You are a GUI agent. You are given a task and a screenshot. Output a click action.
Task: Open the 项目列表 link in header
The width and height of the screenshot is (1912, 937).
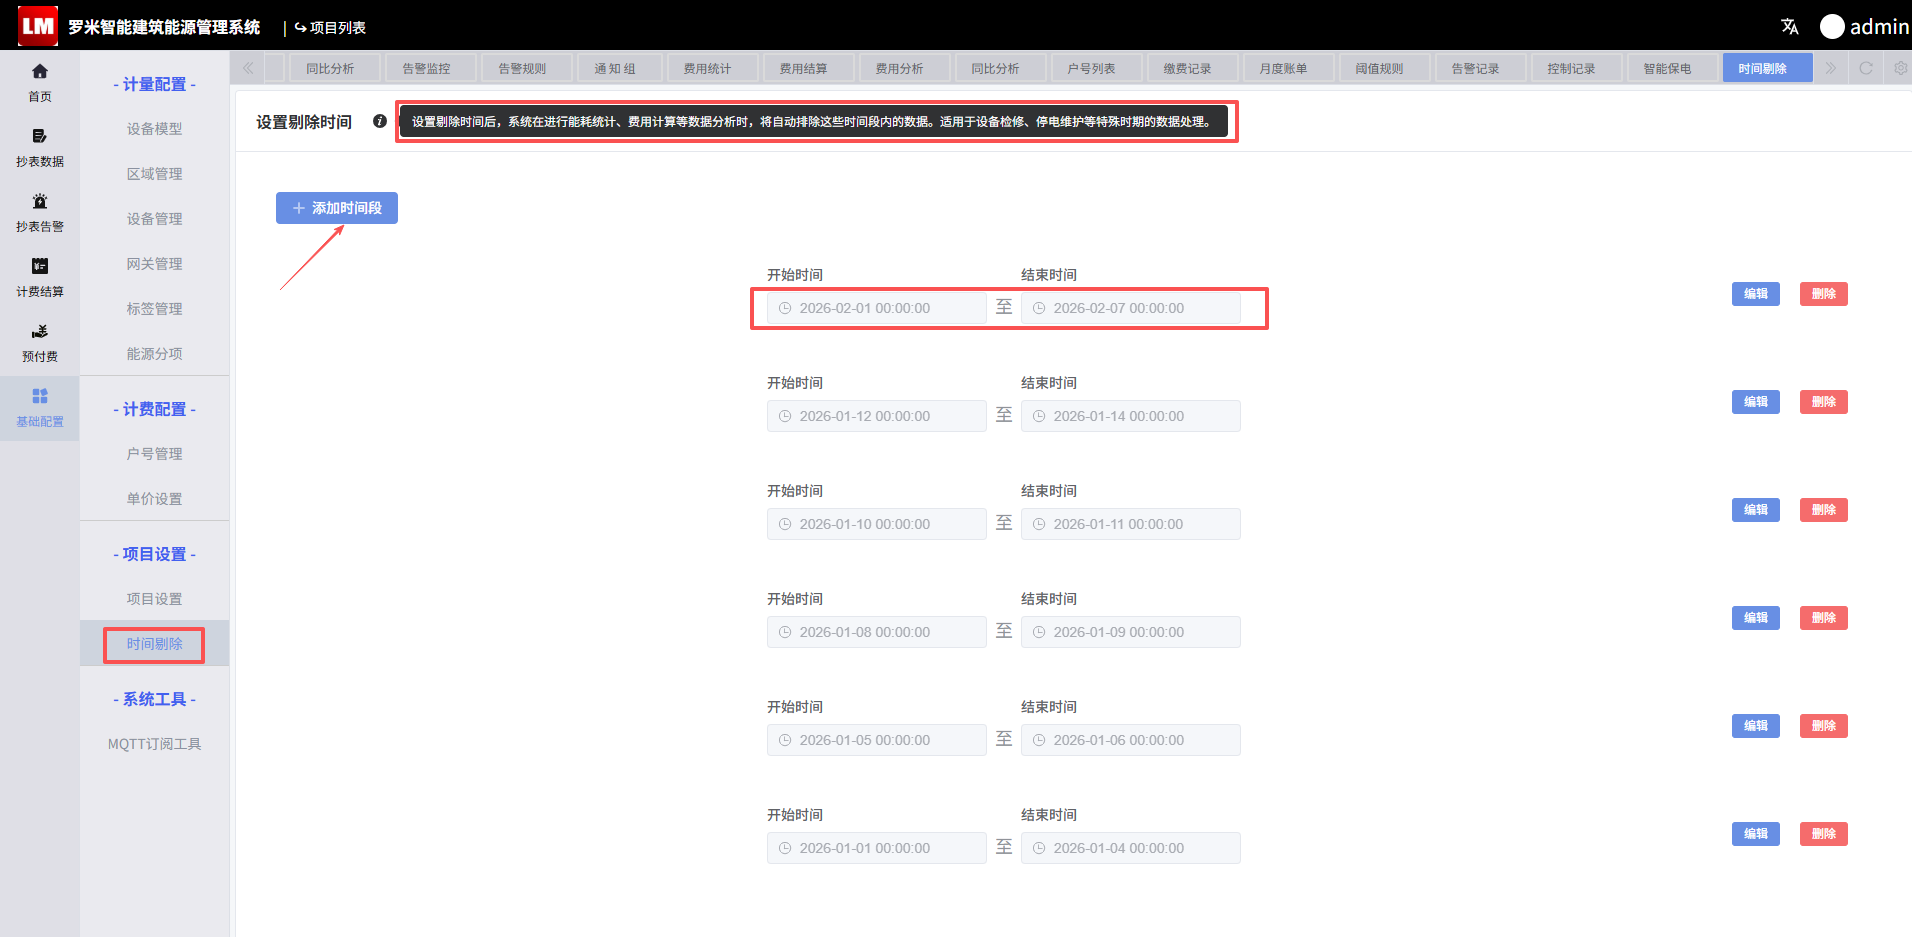click(x=330, y=28)
